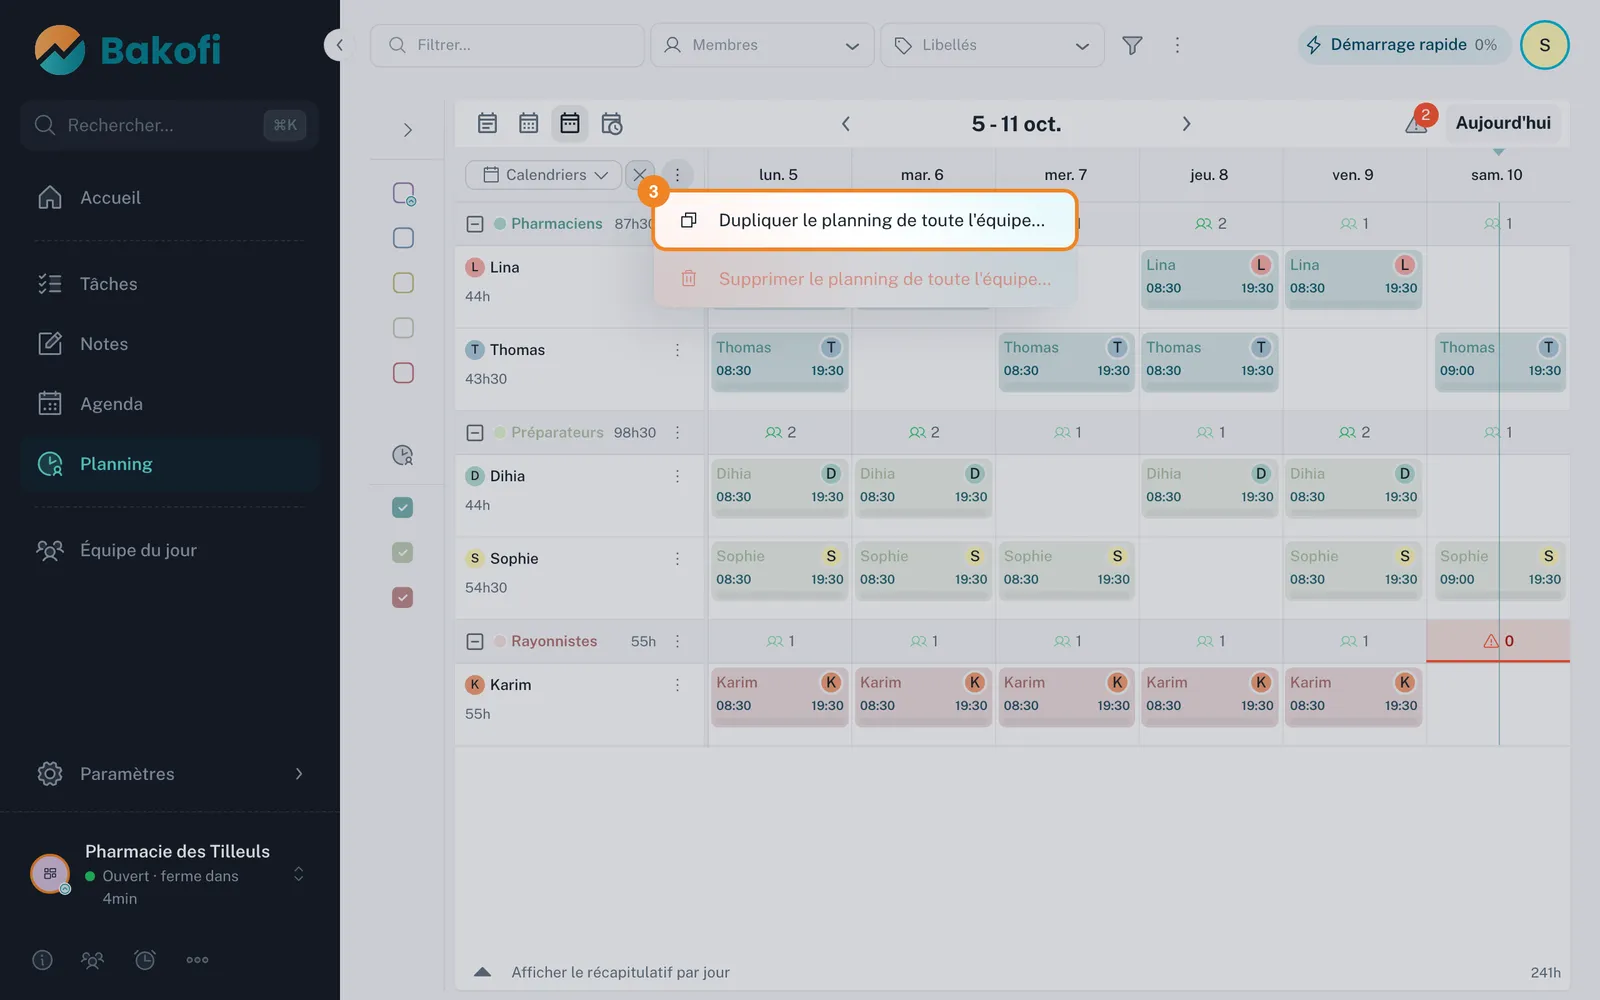Click the Aujourd'hui button
Viewport: 1600px width, 1000px height.
click(1502, 123)
